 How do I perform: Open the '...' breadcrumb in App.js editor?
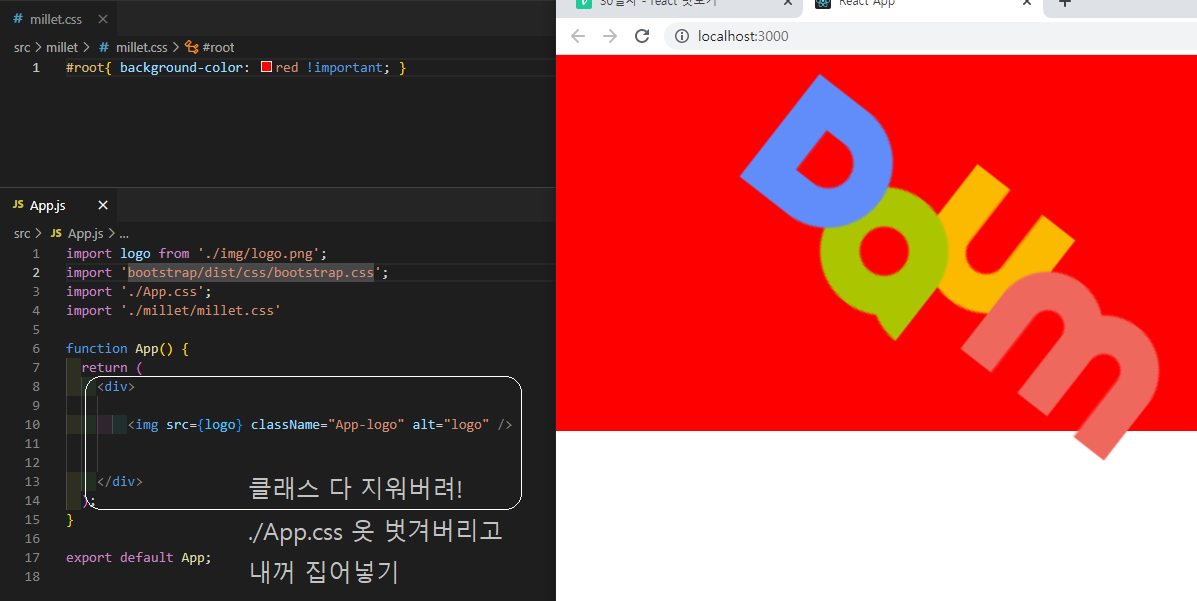tap(124, 234)
